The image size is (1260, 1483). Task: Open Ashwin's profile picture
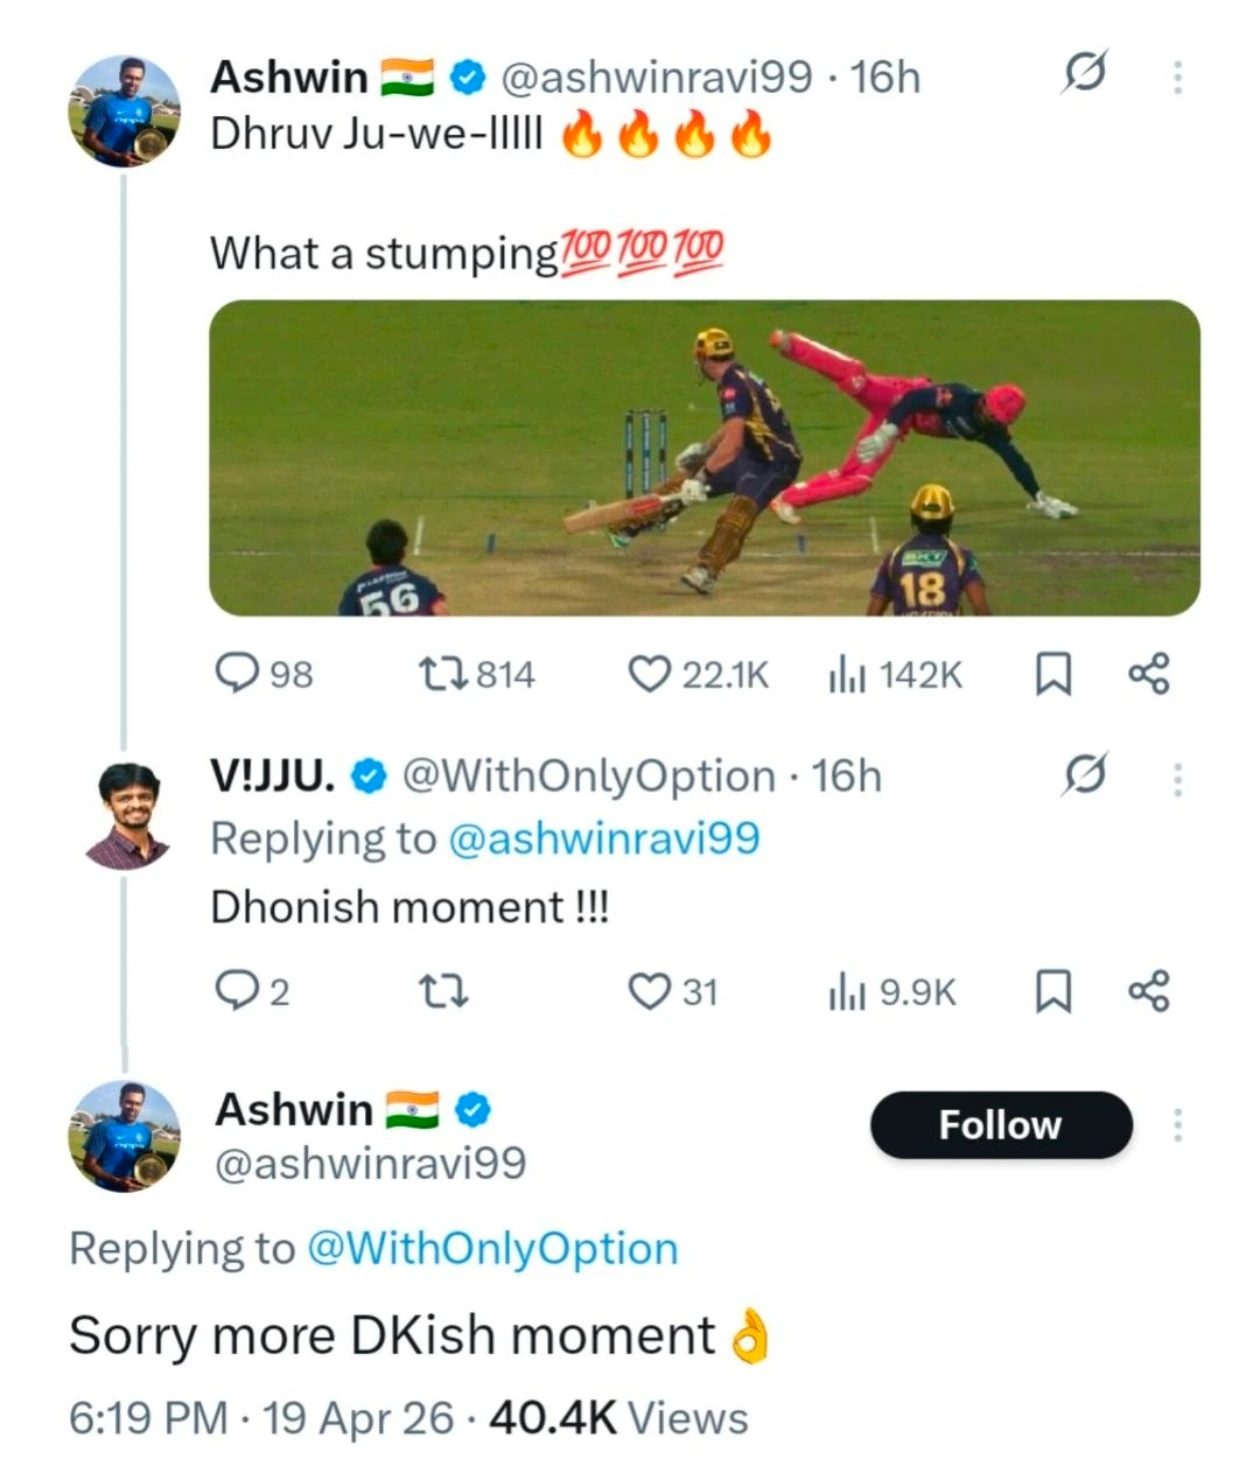point(124,110)
